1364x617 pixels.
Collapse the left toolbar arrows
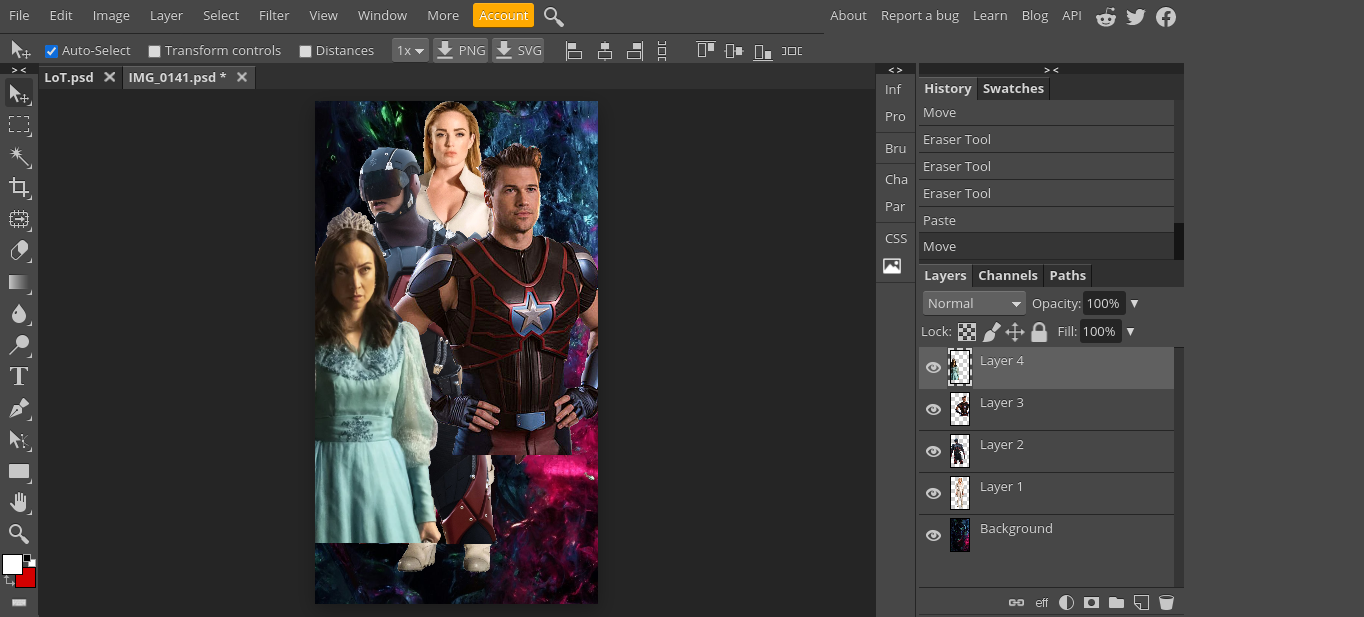[19, 70]
